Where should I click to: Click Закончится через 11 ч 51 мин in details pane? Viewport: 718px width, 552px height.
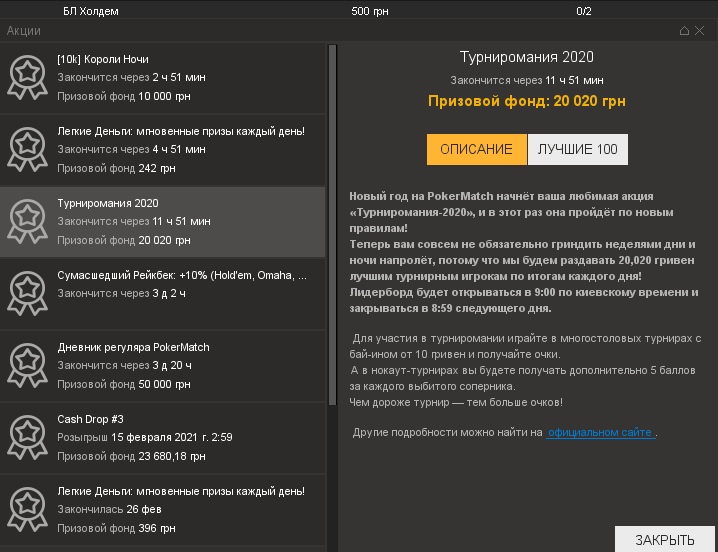[x=527, y=81]
